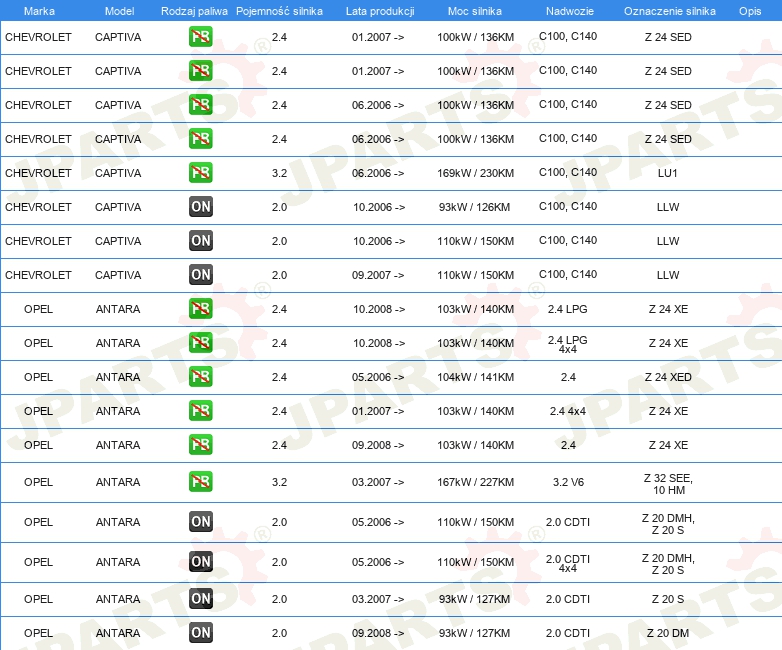Viewport: 782px width, 650px height.
Task: Sort by the Model column header
Action: click(118, 10)
